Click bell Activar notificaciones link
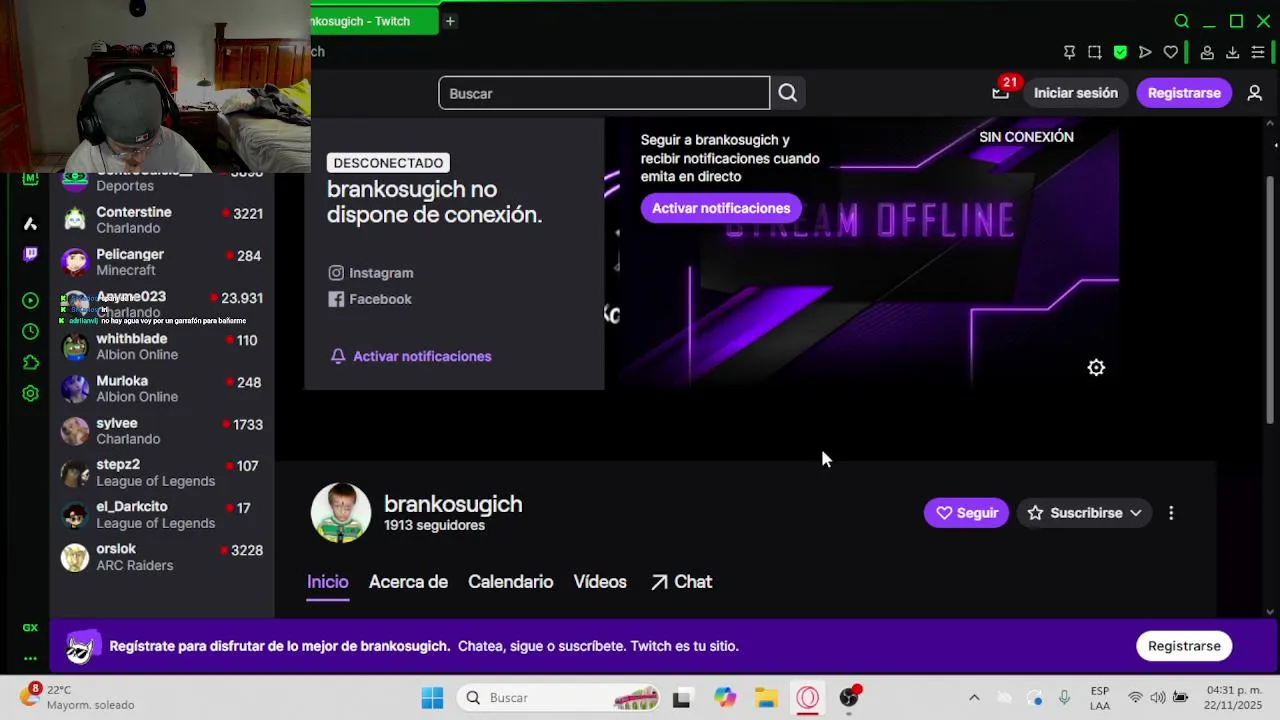The width and height of the screenshot is (1280, 720). point(411,356)
